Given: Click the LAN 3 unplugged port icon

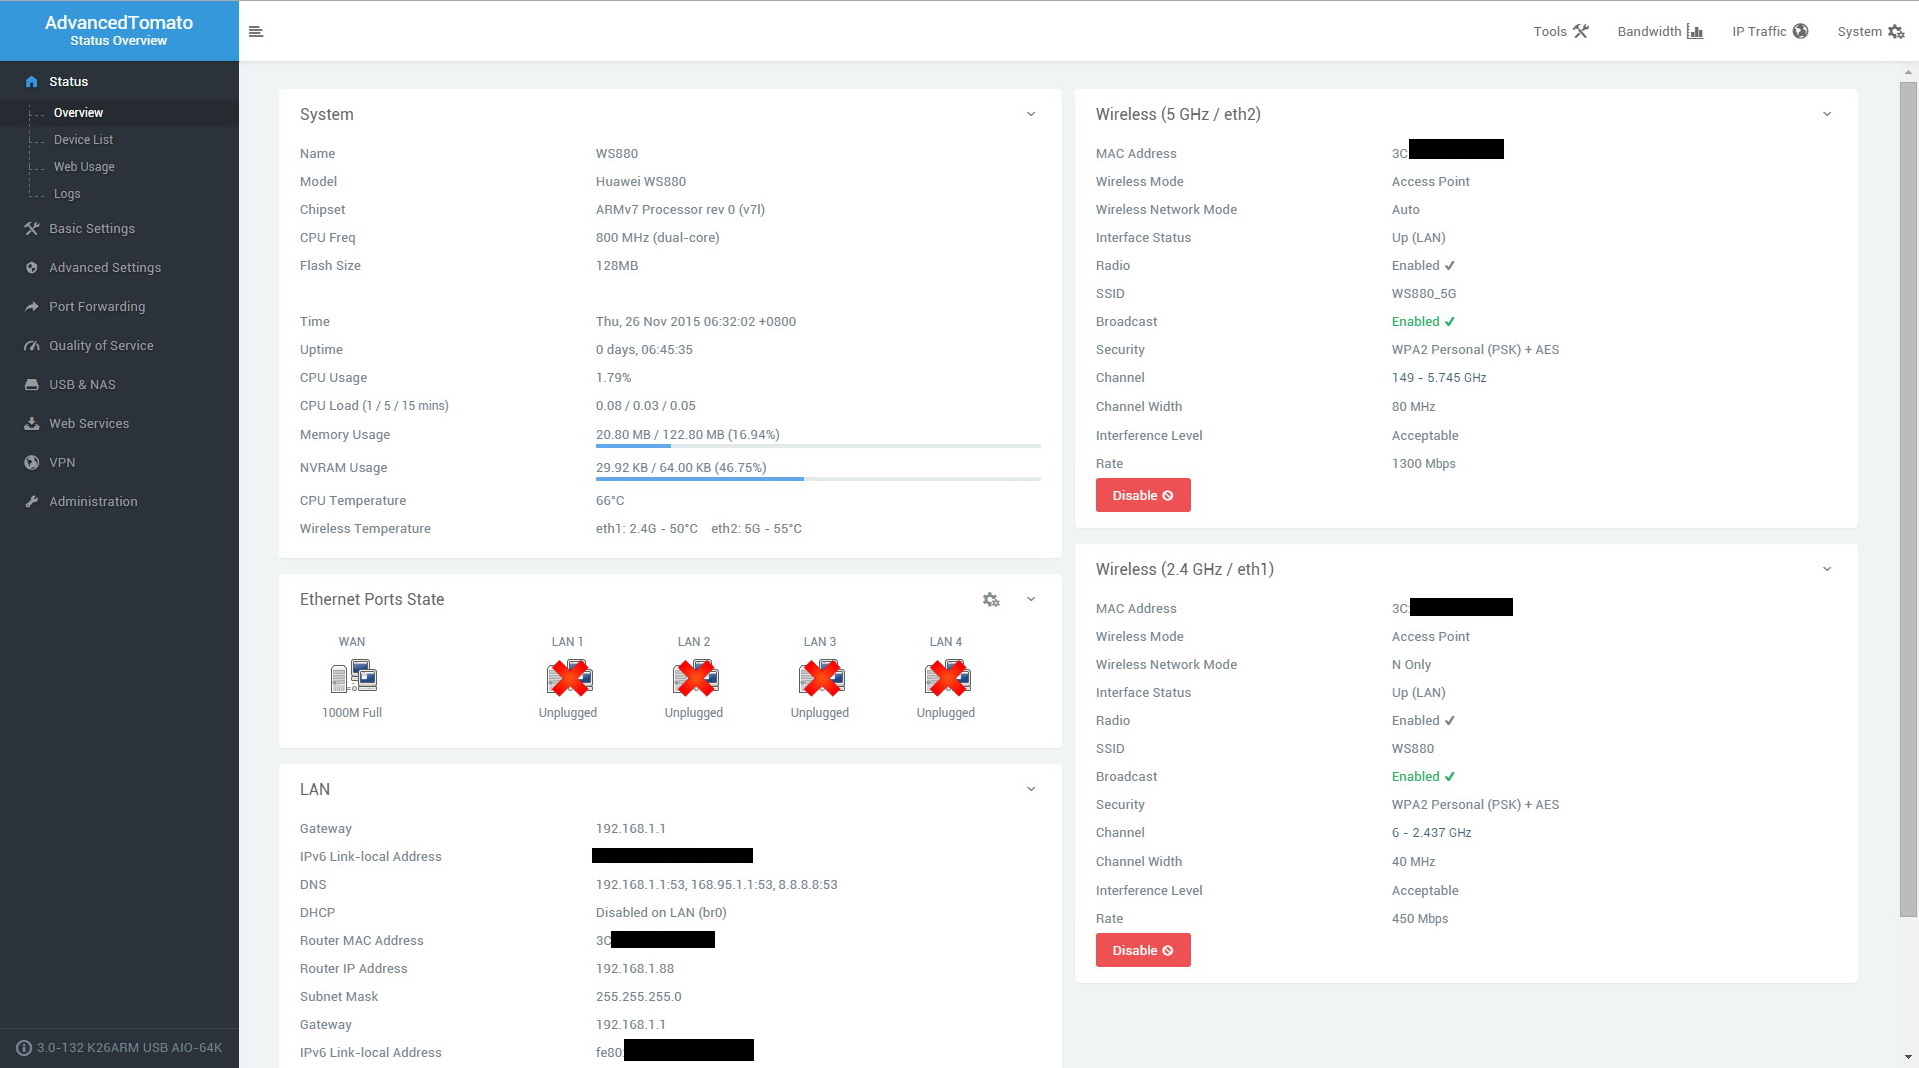Looking at the screenshot, I should click(821, 678).
